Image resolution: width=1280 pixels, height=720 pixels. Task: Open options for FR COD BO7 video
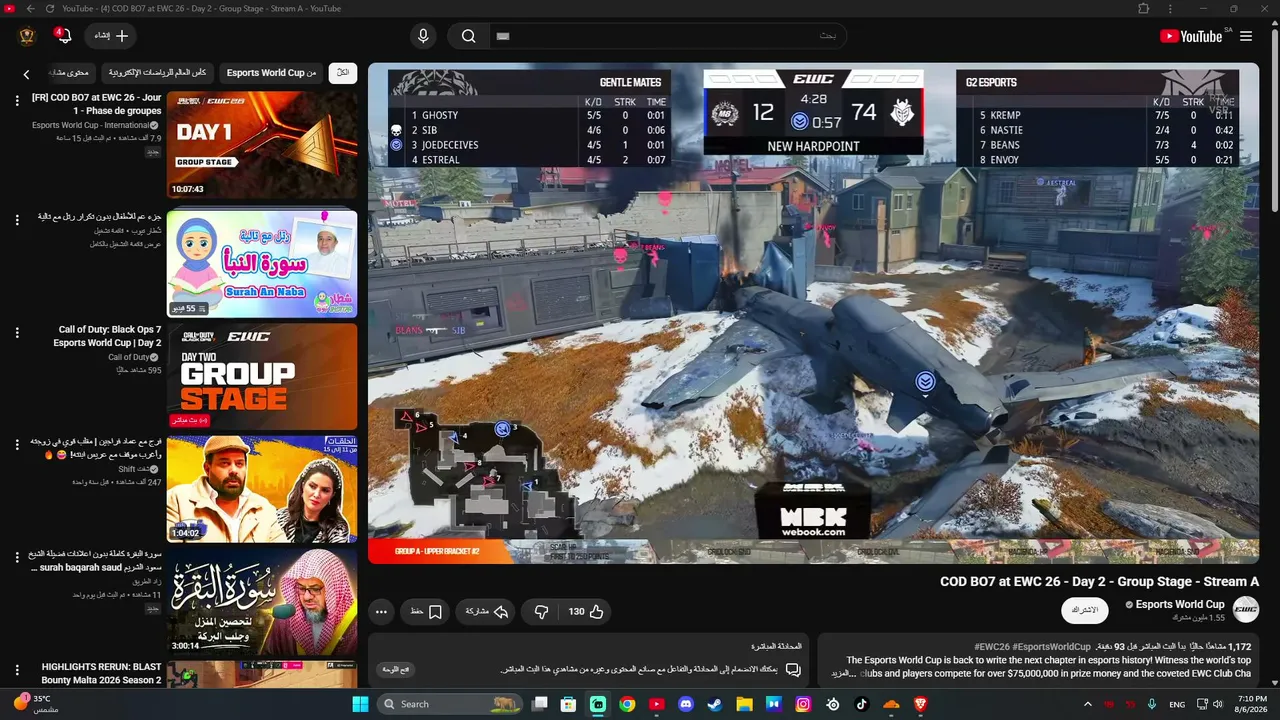click(x=16, y=100)
